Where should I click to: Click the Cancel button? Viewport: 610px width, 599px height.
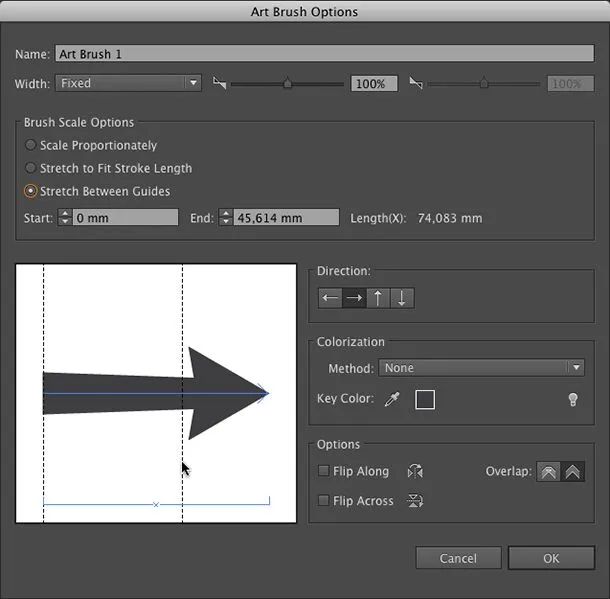point(458,559)
